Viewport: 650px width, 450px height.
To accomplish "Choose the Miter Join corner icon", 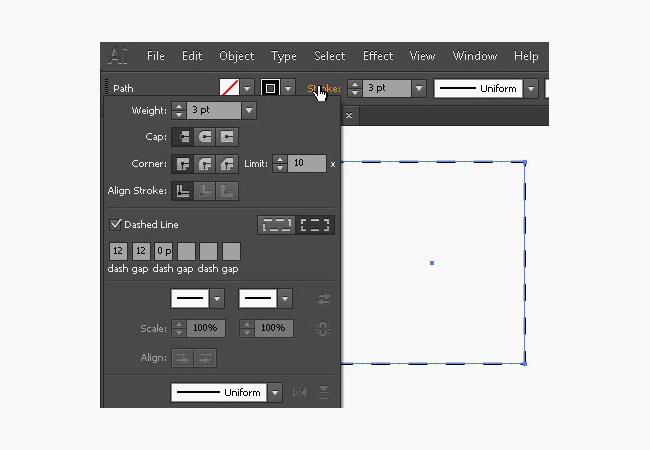I will 184,163.
